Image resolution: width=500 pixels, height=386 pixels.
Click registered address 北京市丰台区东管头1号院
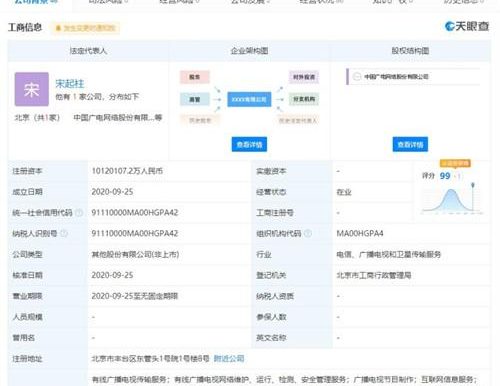pyautogui.click(x=150, y=359)
